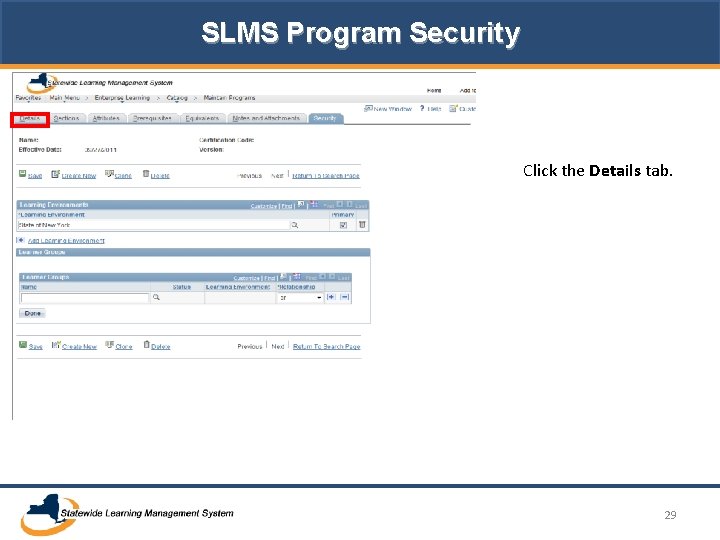Open lookup magnifier next to Name field
720x540 pixels.
click(x=156, y=298)
